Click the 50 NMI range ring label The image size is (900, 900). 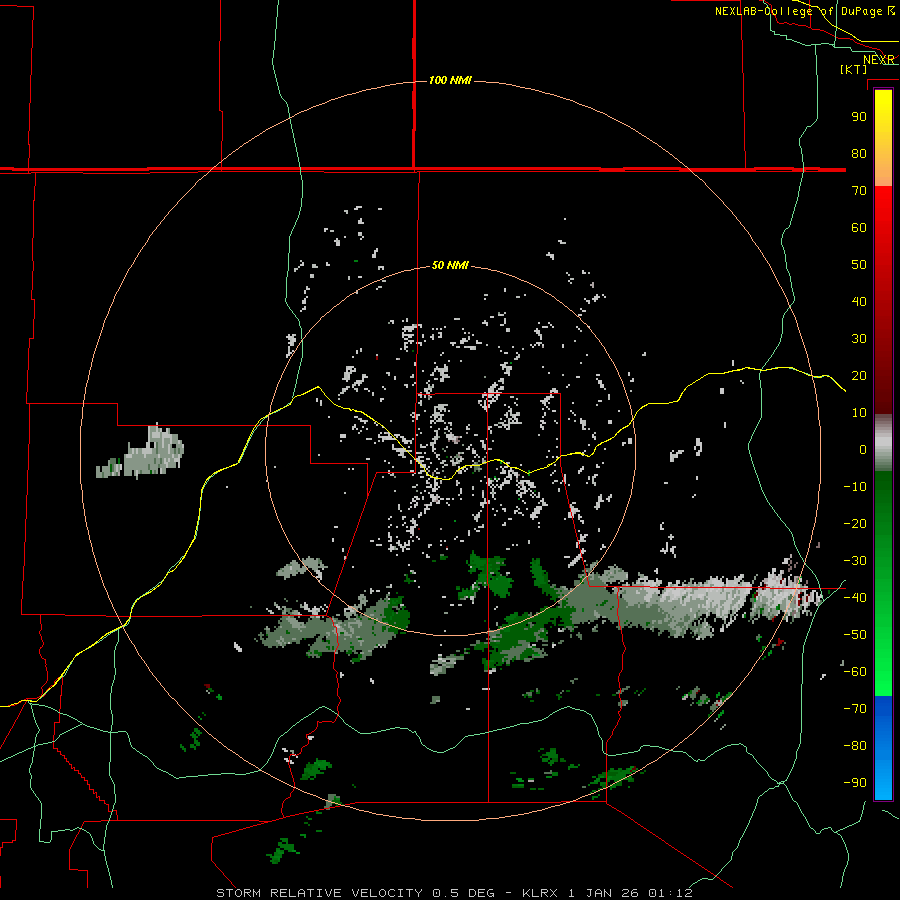(x=450, y=265)
